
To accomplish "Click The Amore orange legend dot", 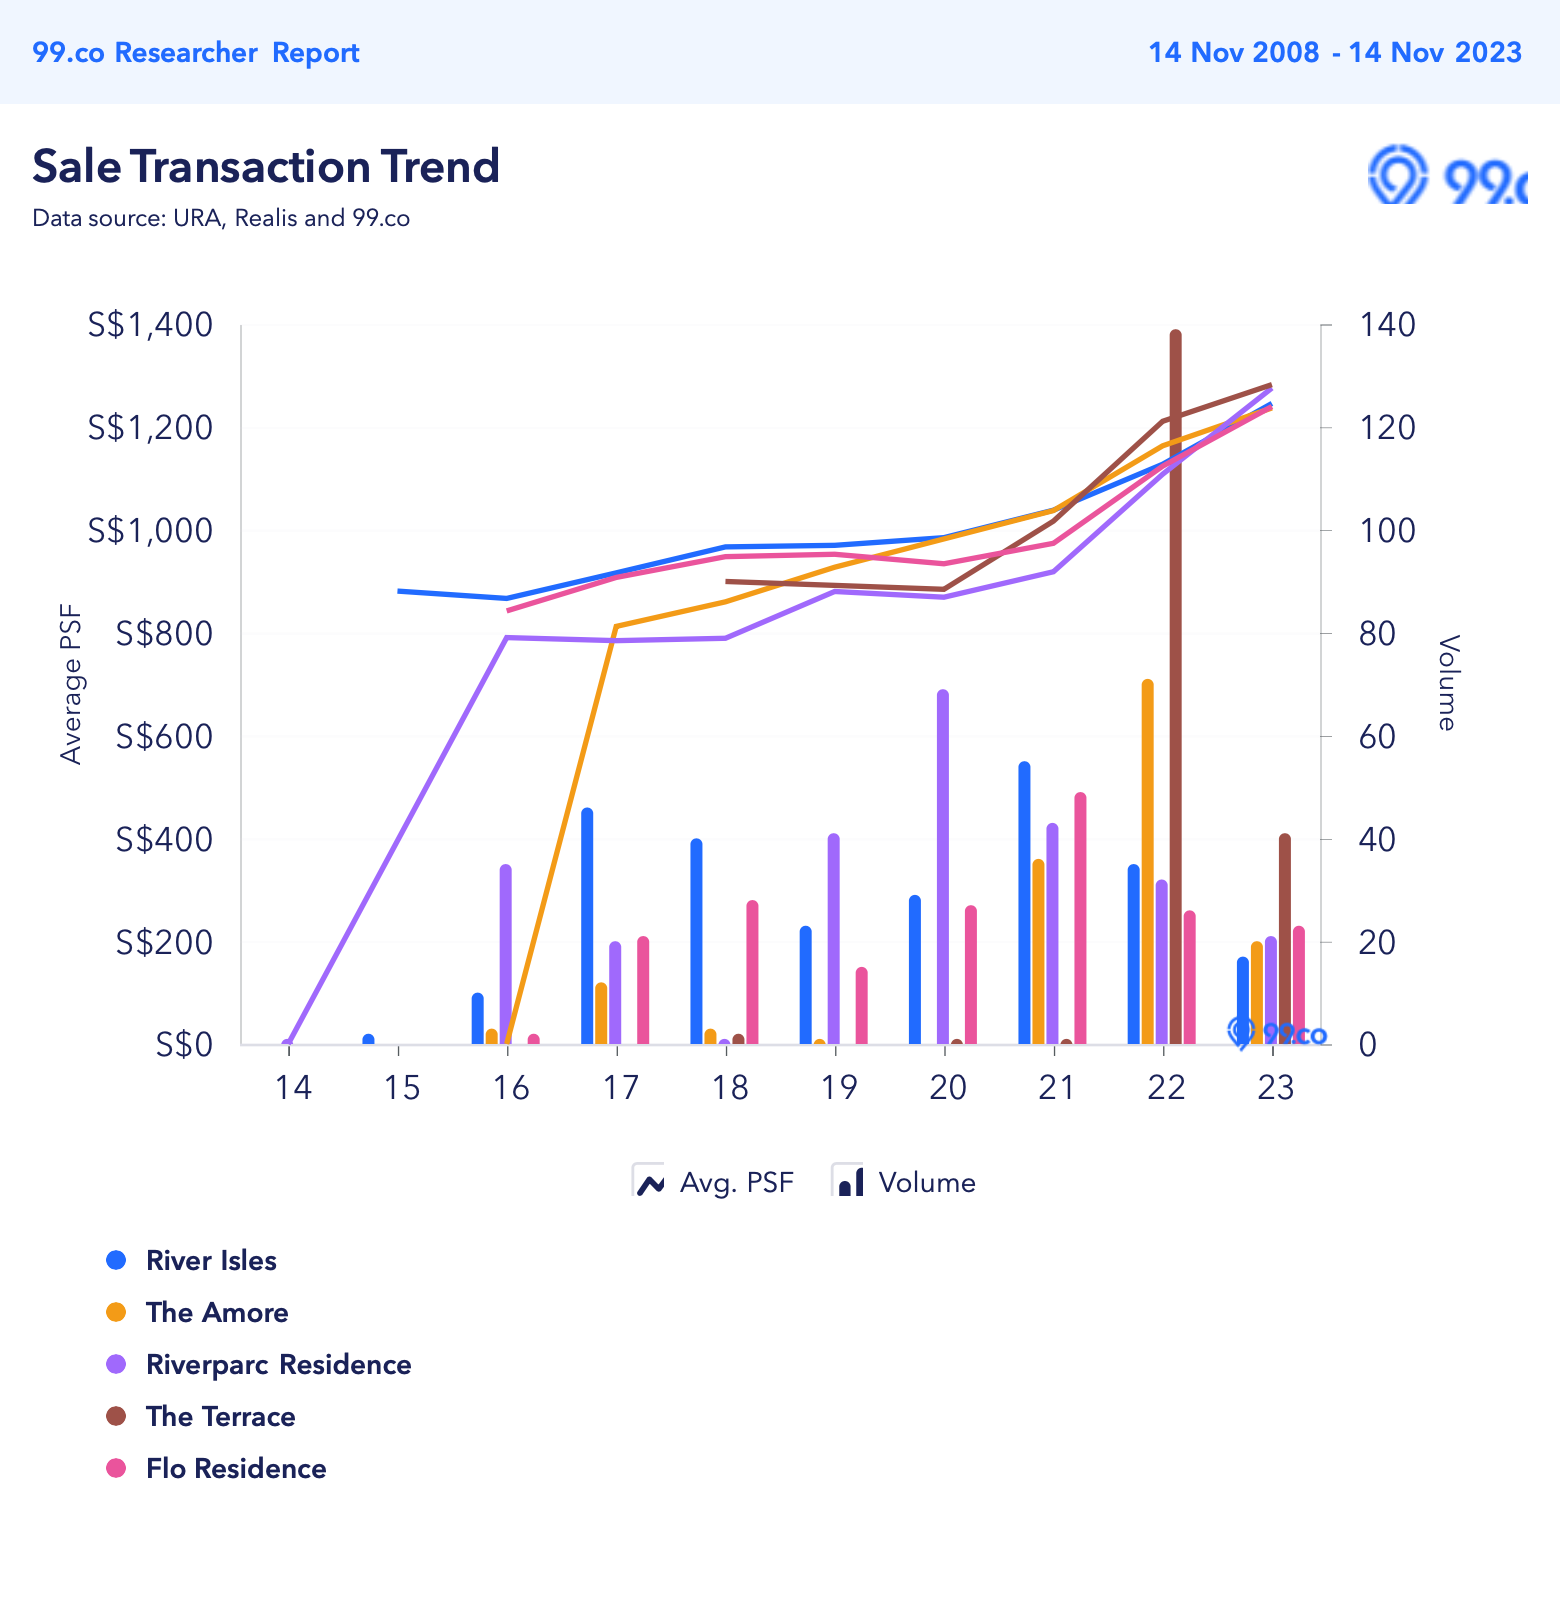I will tap(116, 1312).
